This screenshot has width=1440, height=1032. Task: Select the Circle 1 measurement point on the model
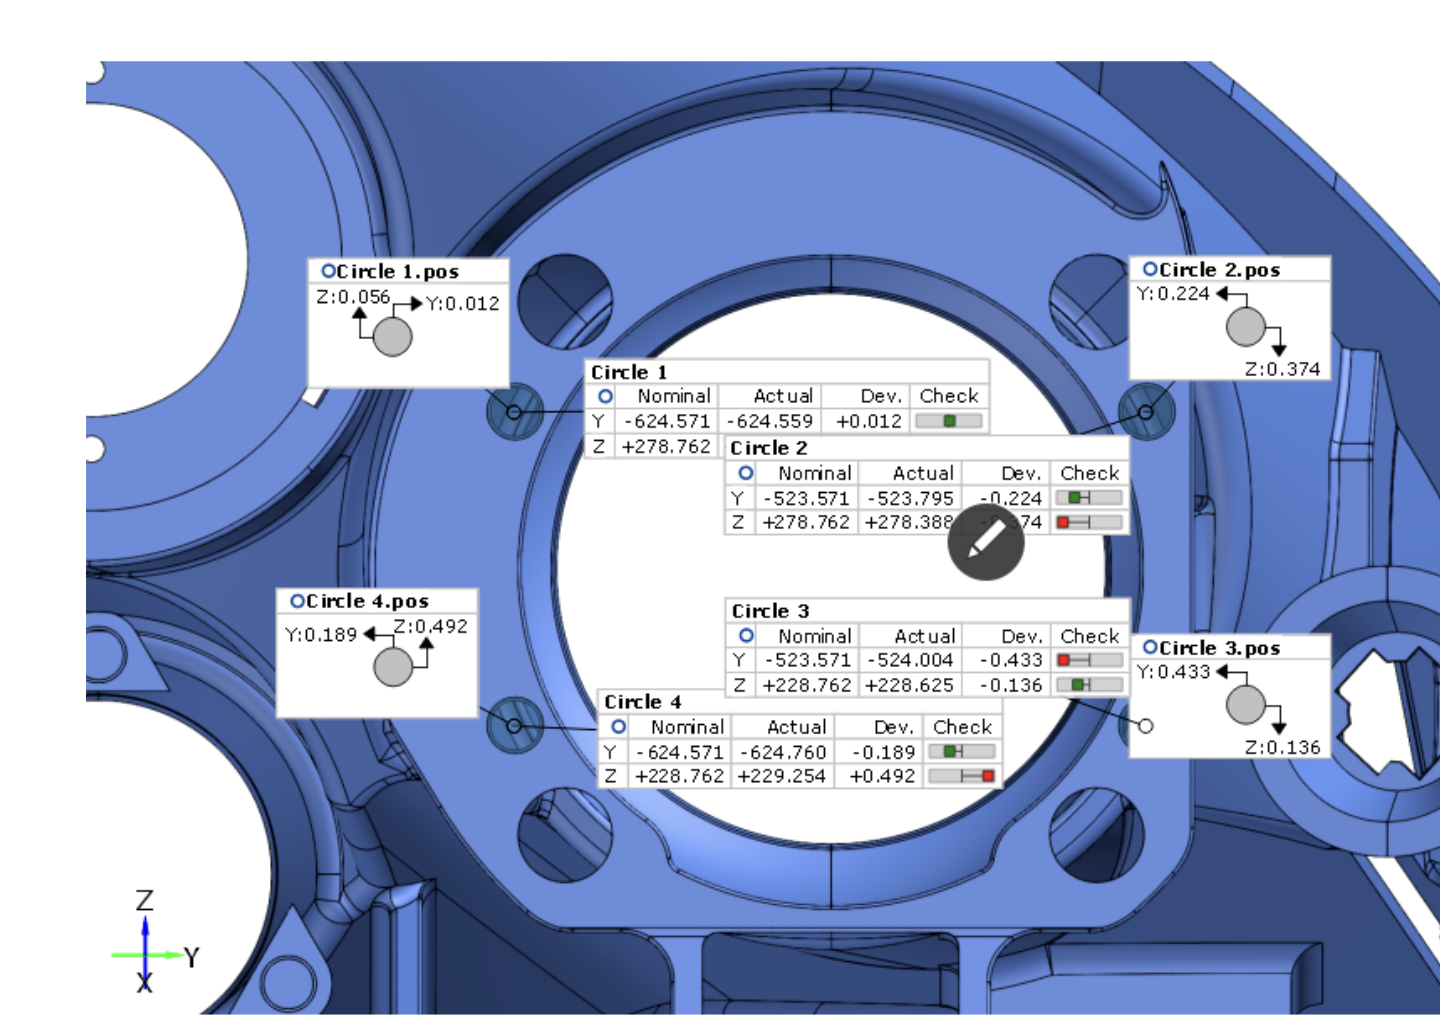514,412
